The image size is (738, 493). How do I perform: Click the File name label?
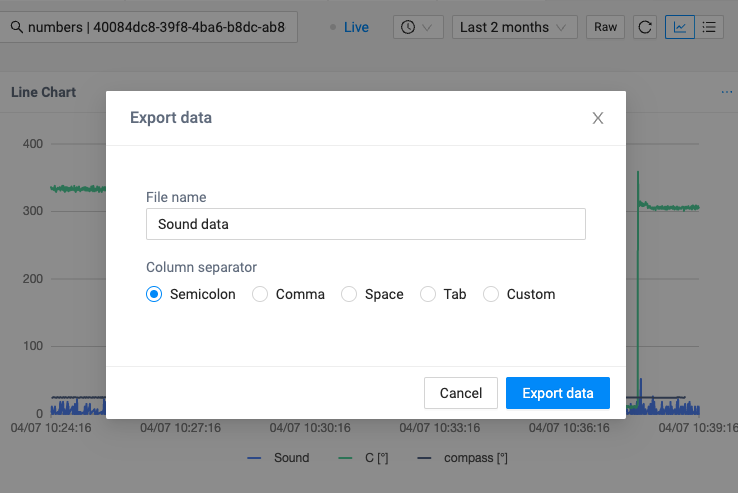click(176, 197)
